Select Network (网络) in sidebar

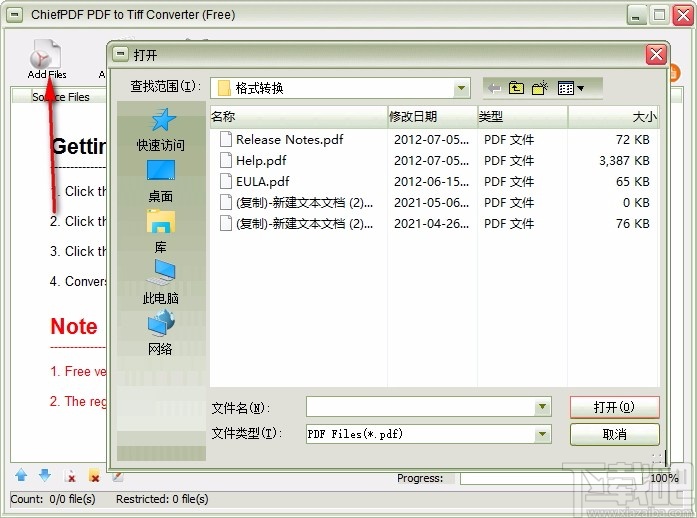tap(161, 333)
